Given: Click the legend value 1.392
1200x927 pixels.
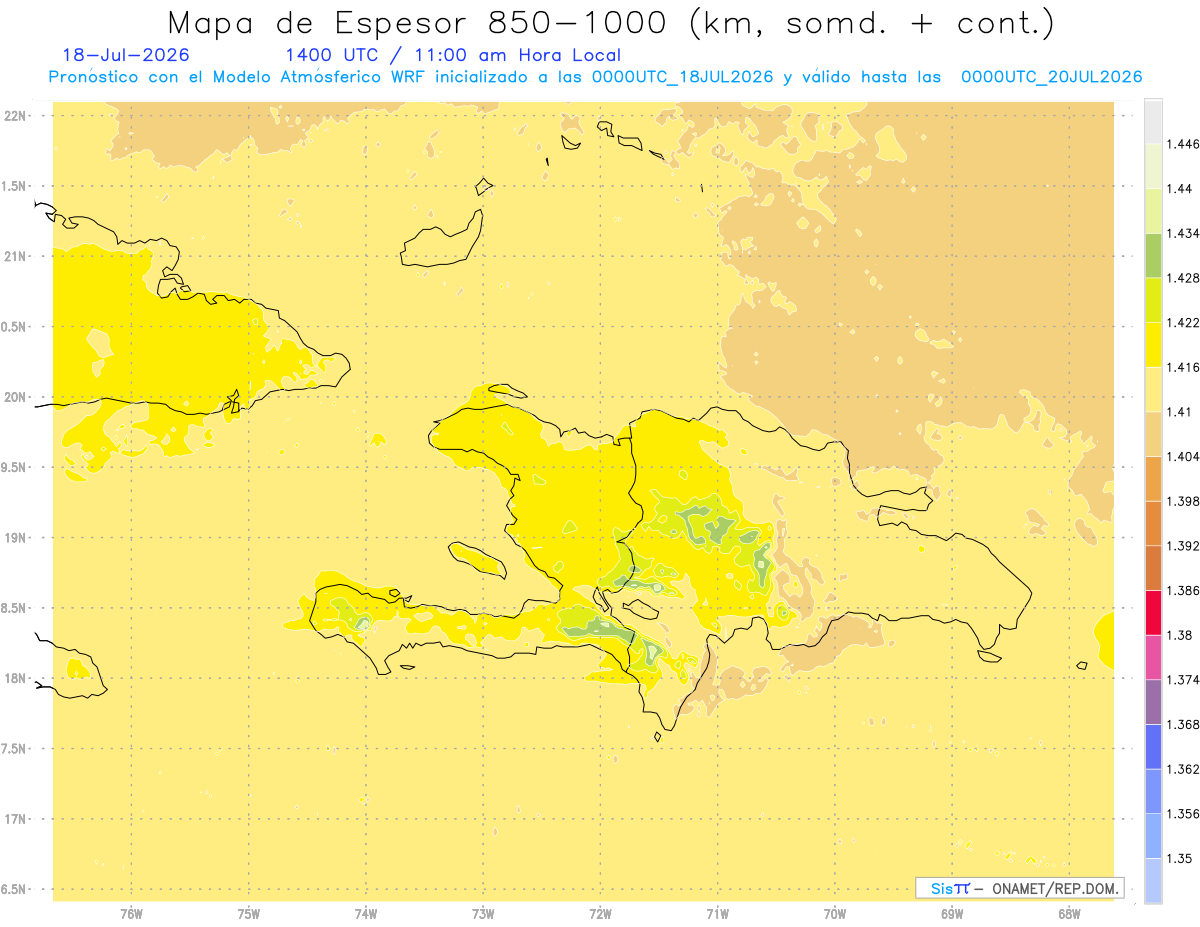Looking at the screenshot, I should coord(1184,546).
